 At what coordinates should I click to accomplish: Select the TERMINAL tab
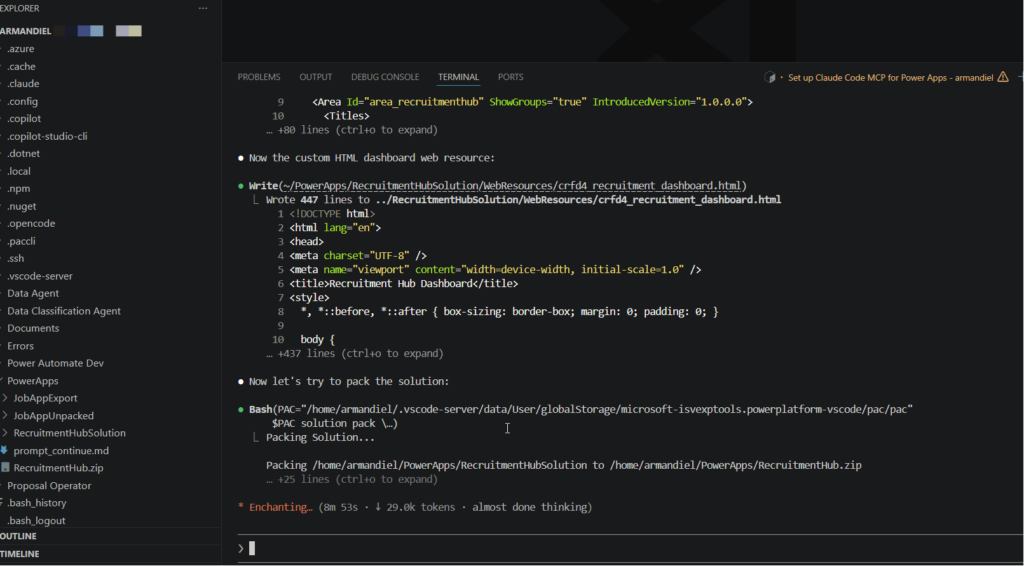click(458, 77)
